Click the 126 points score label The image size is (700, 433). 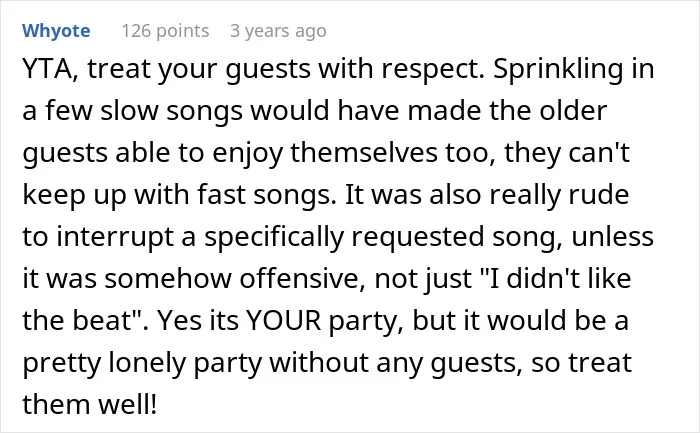165,31
